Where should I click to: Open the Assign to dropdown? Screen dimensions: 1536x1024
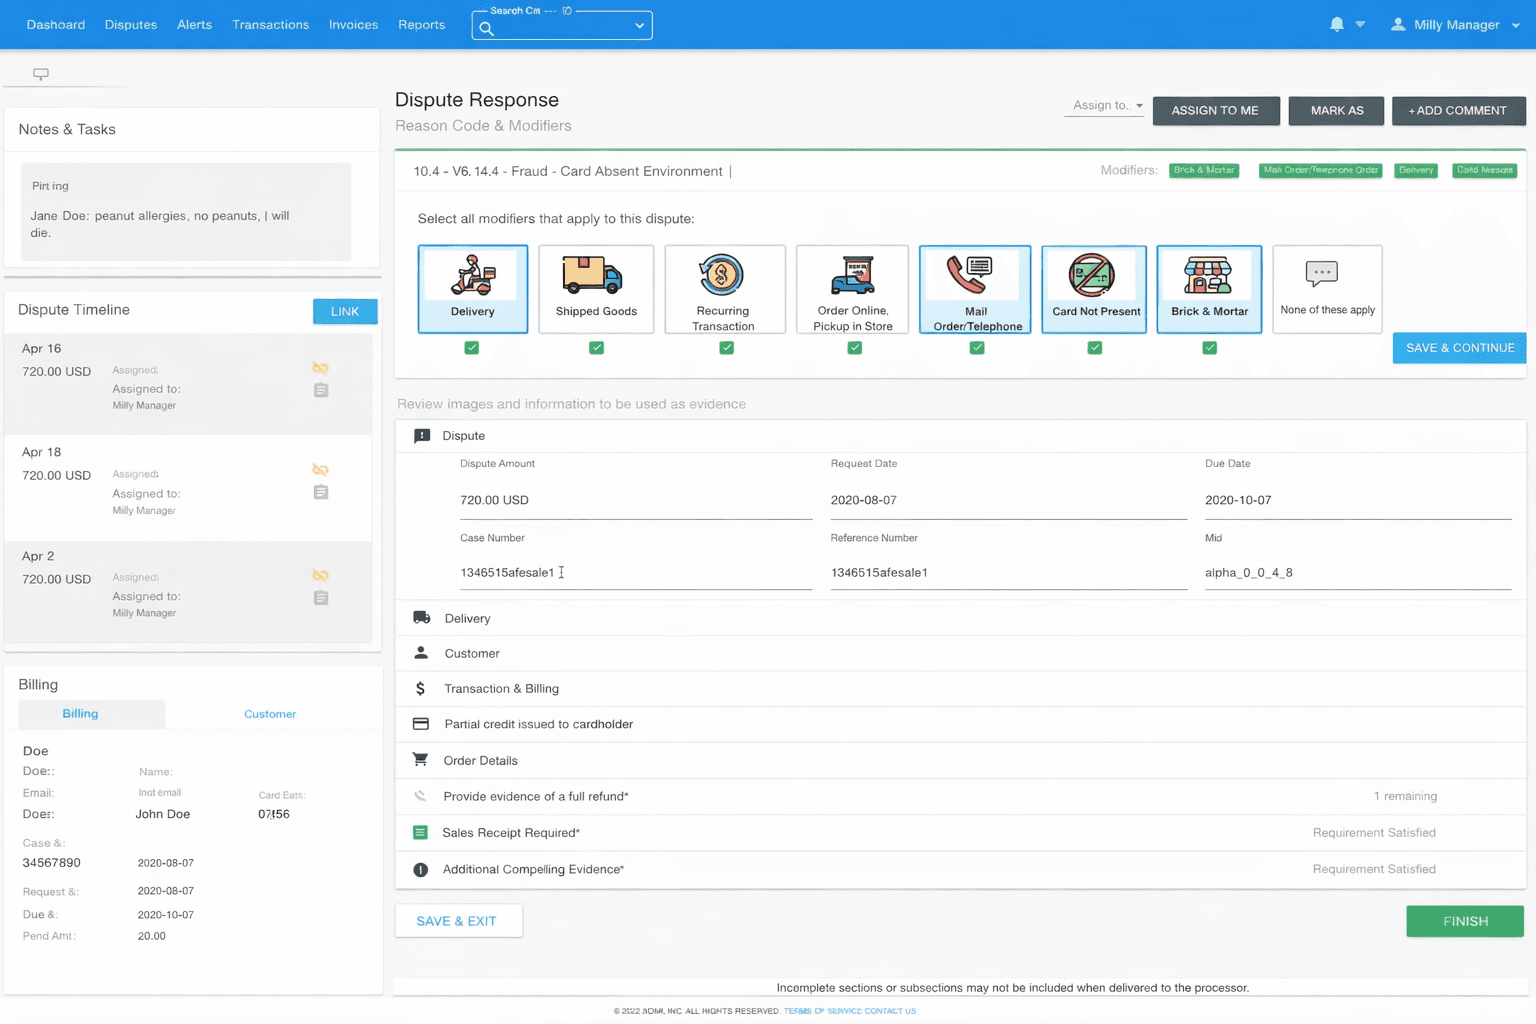click(1104, 106)
